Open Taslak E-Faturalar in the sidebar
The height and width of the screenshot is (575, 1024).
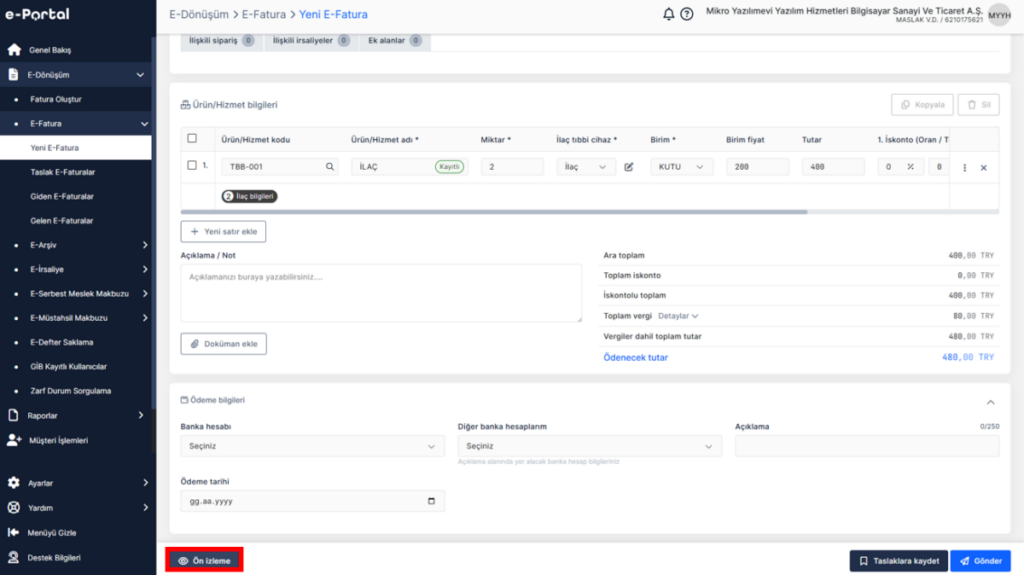[x=63, y=172]
